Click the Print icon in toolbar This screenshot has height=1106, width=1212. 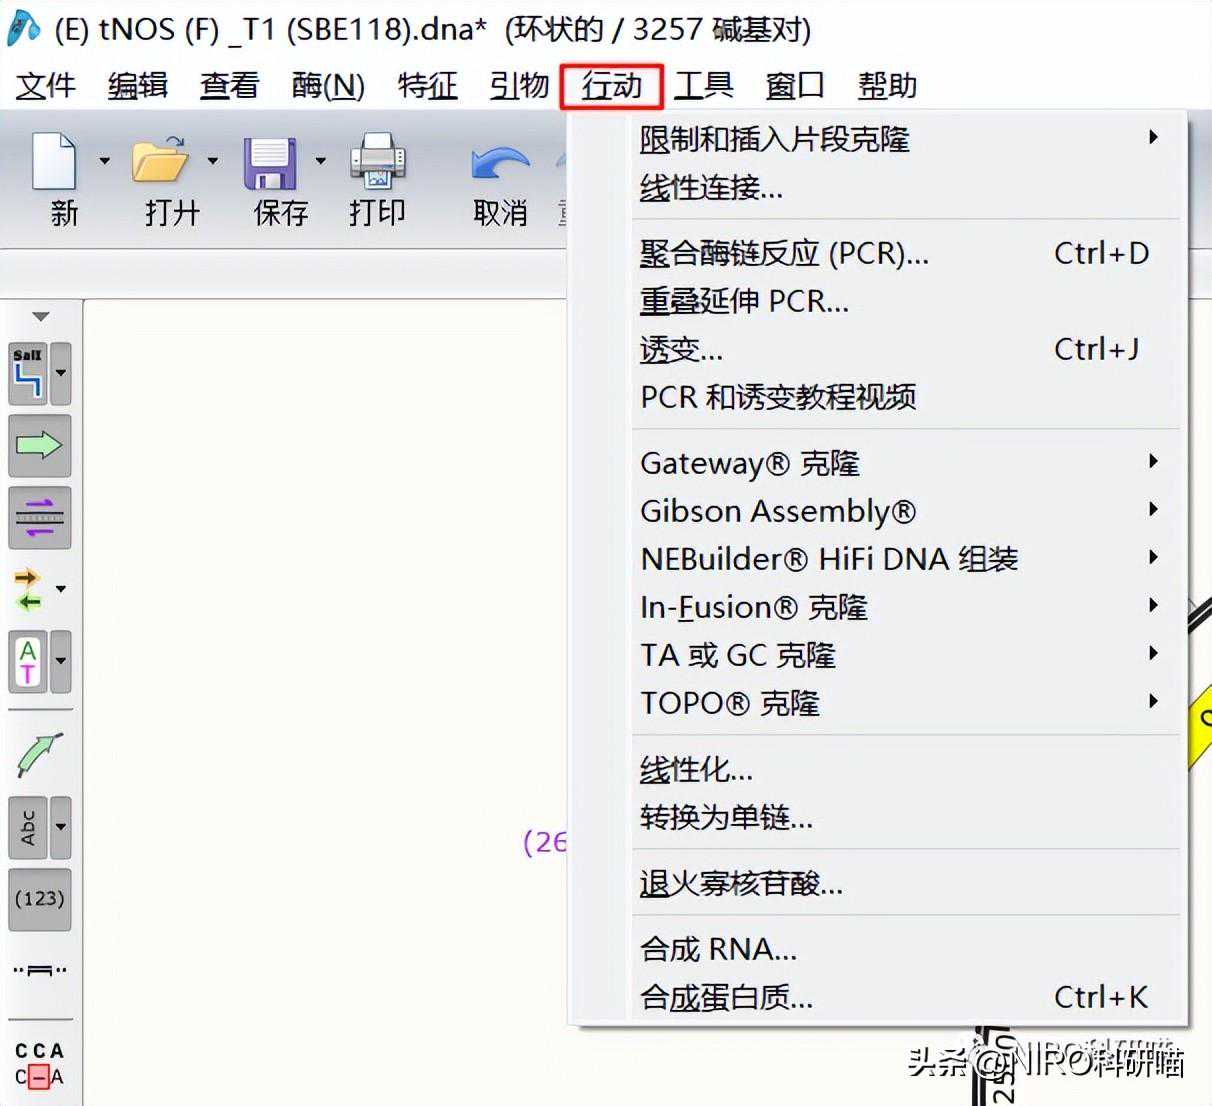coord(377,161)
